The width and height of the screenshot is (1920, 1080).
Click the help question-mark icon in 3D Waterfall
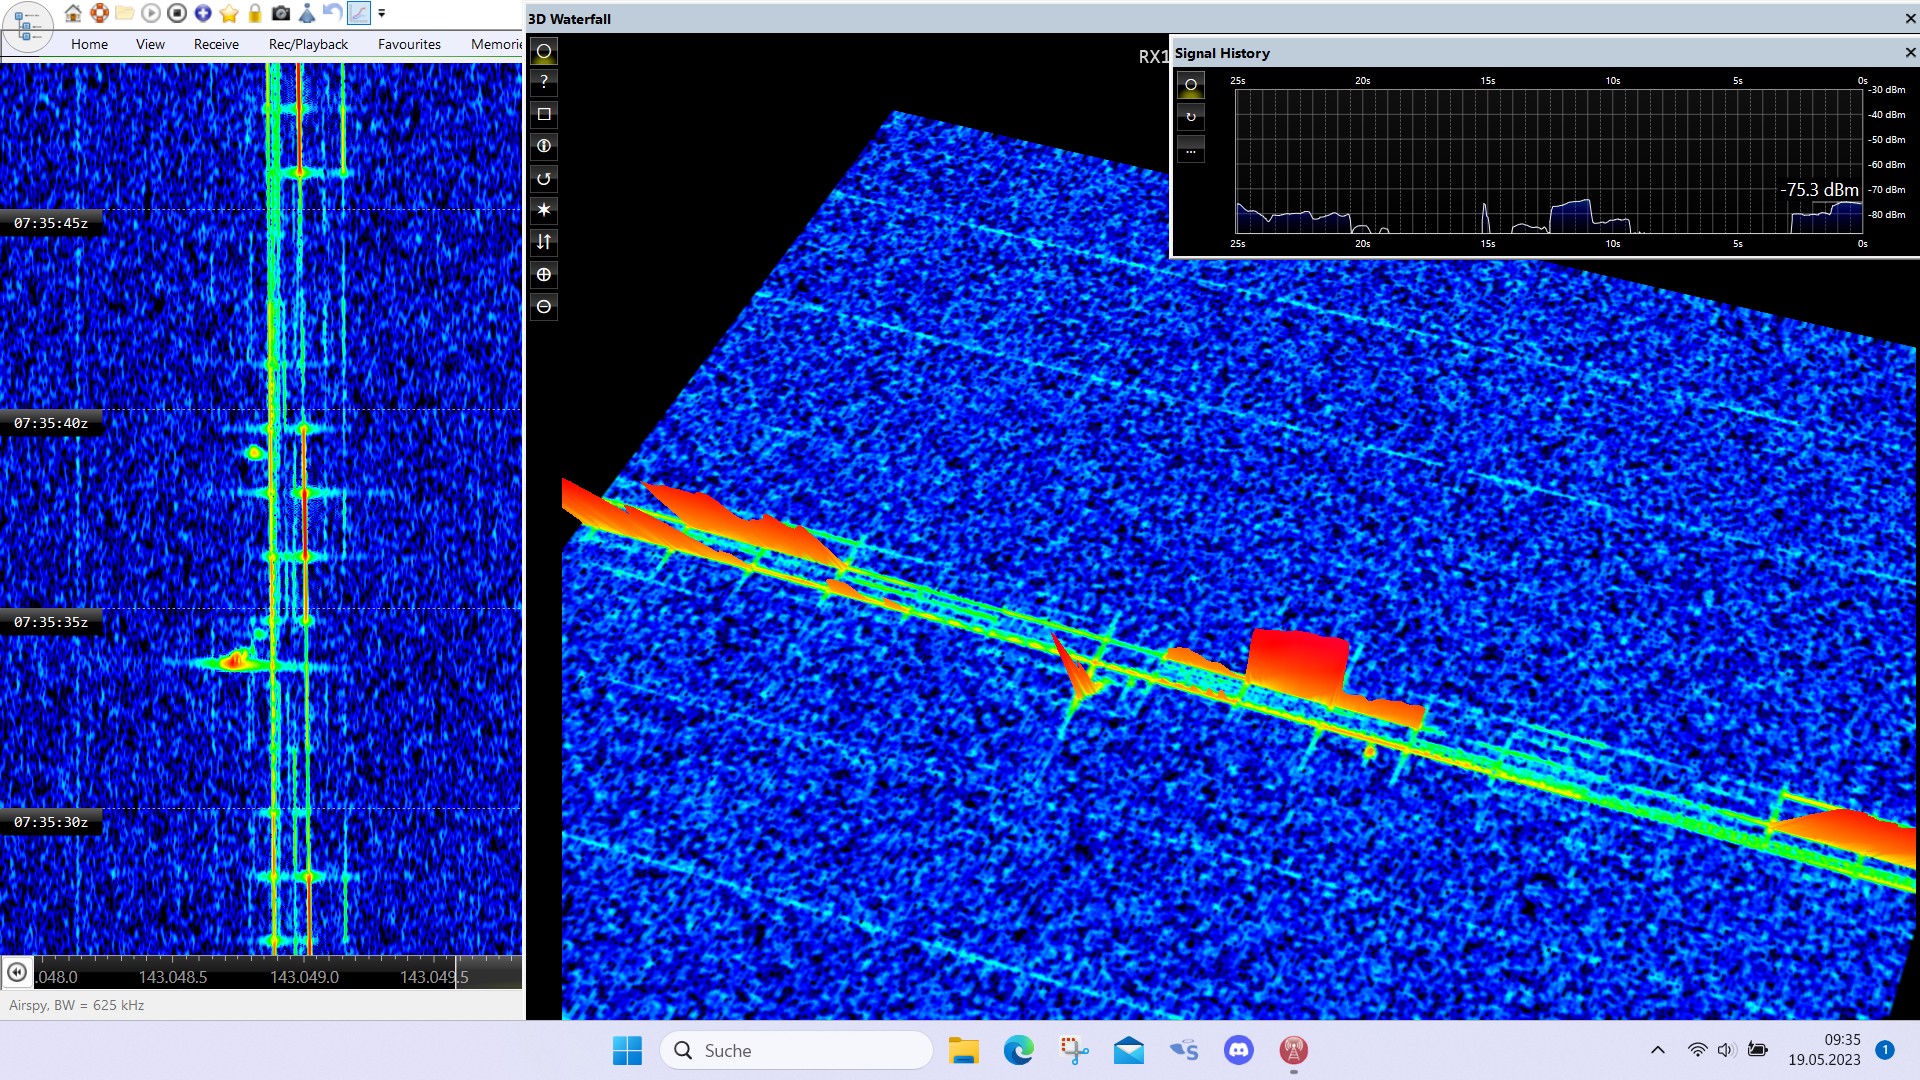(x=544, y=82)
